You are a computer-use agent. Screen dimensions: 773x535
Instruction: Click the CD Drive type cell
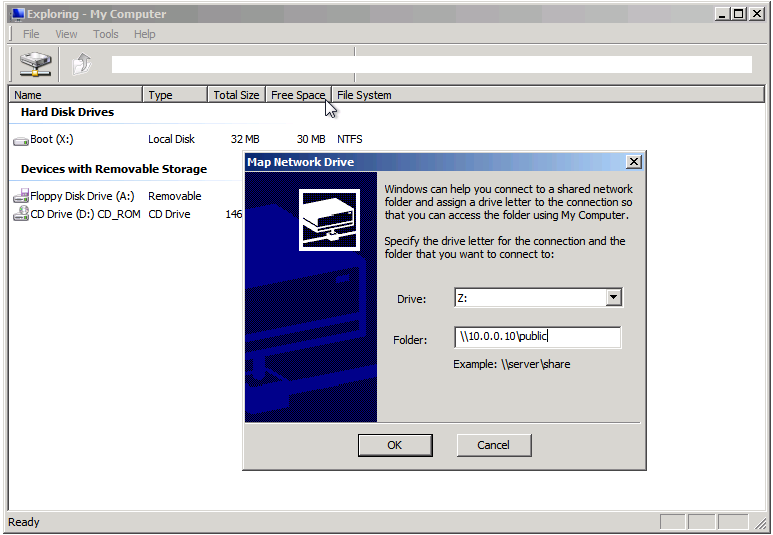point(169,214)
